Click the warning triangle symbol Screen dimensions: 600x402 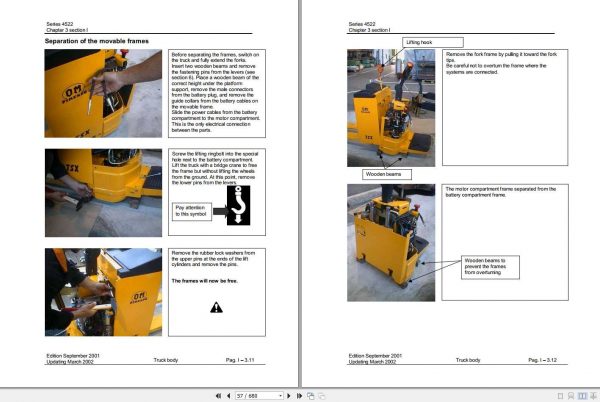pyautogui.click(x=216, y=307)
